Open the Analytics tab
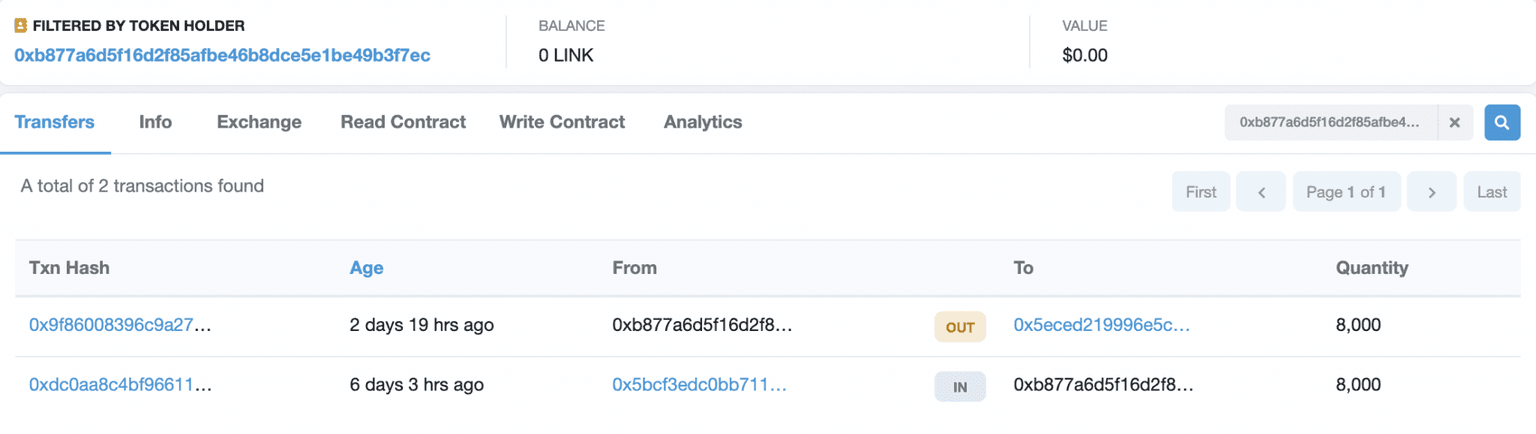 [703, 122]
